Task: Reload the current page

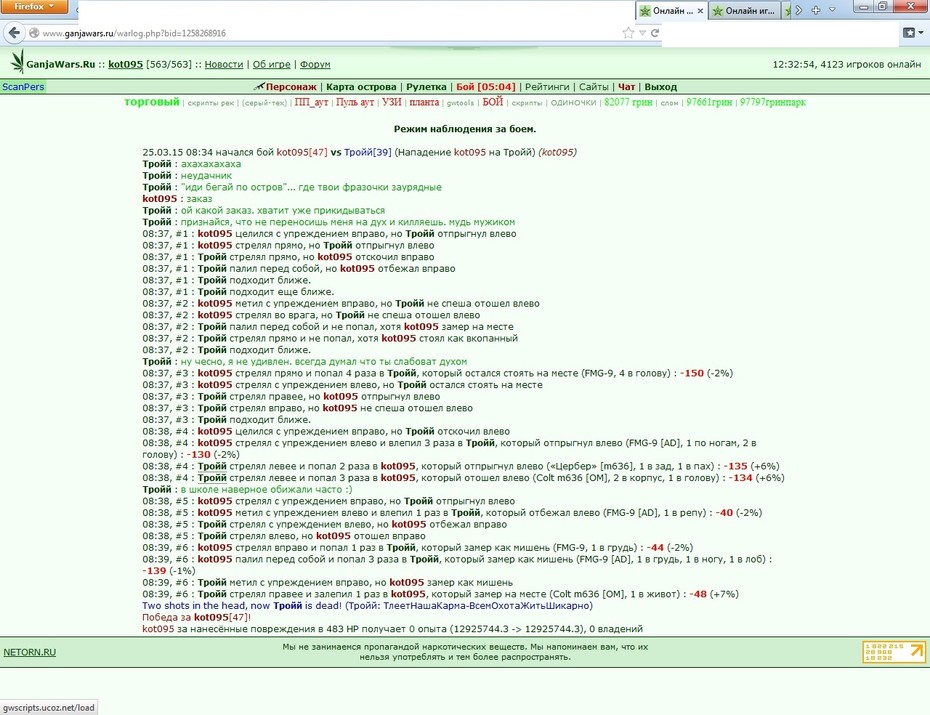Action: point(655,33)
